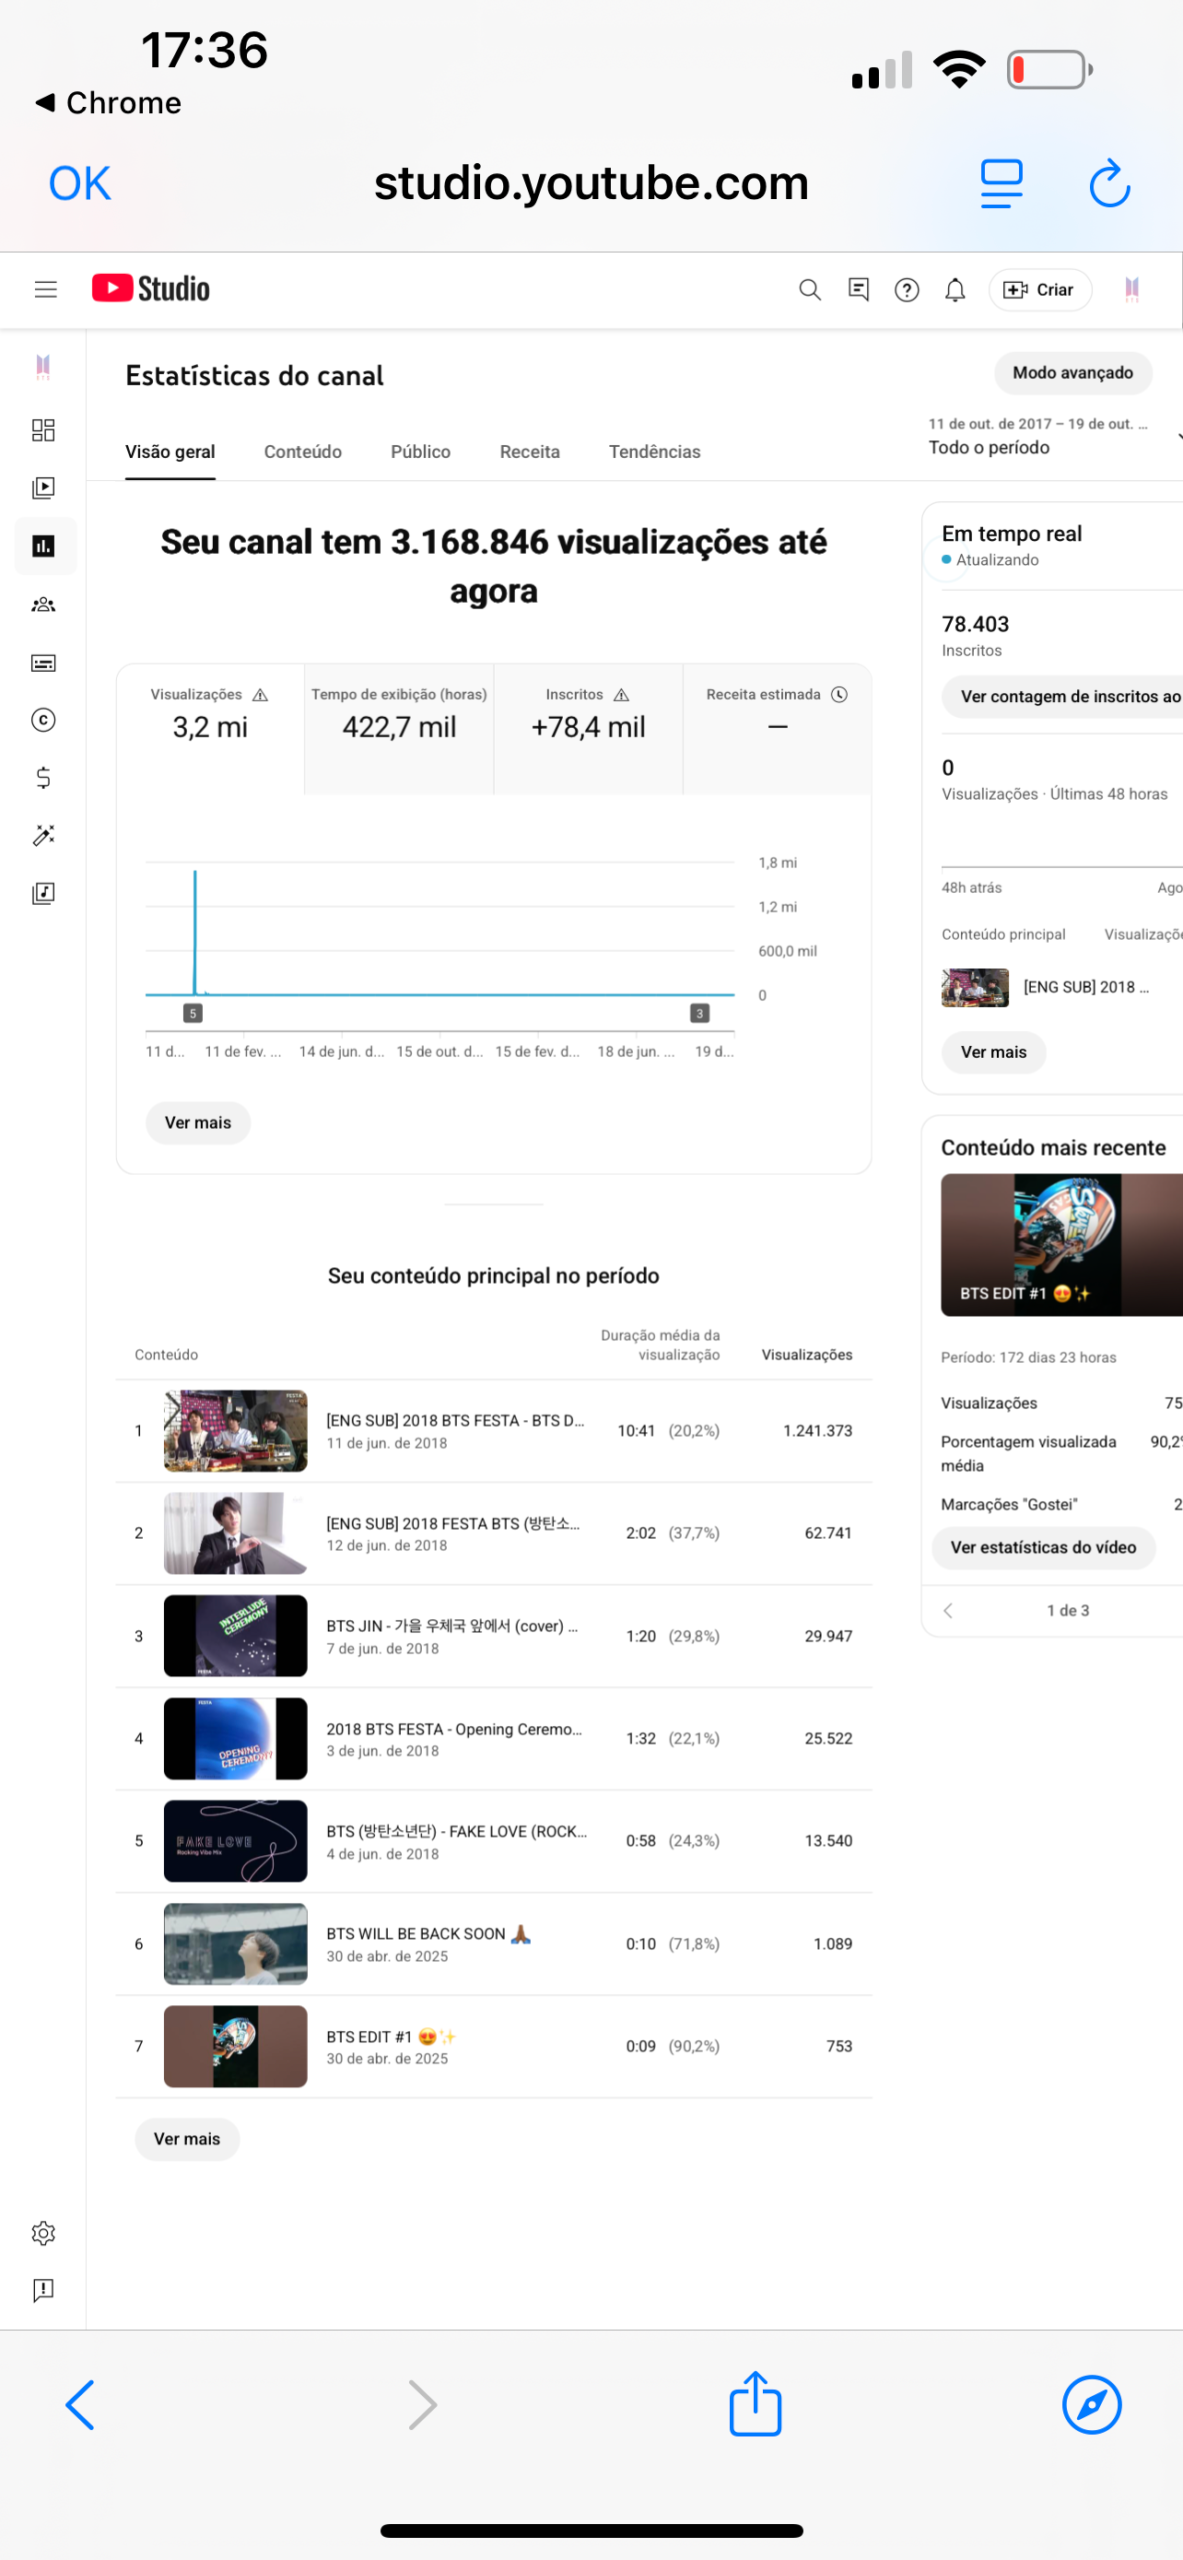1183x2560 pixels.
Task: Select the Inscritos +78,4 mil metric card
Action: click(x=588, y=729)
